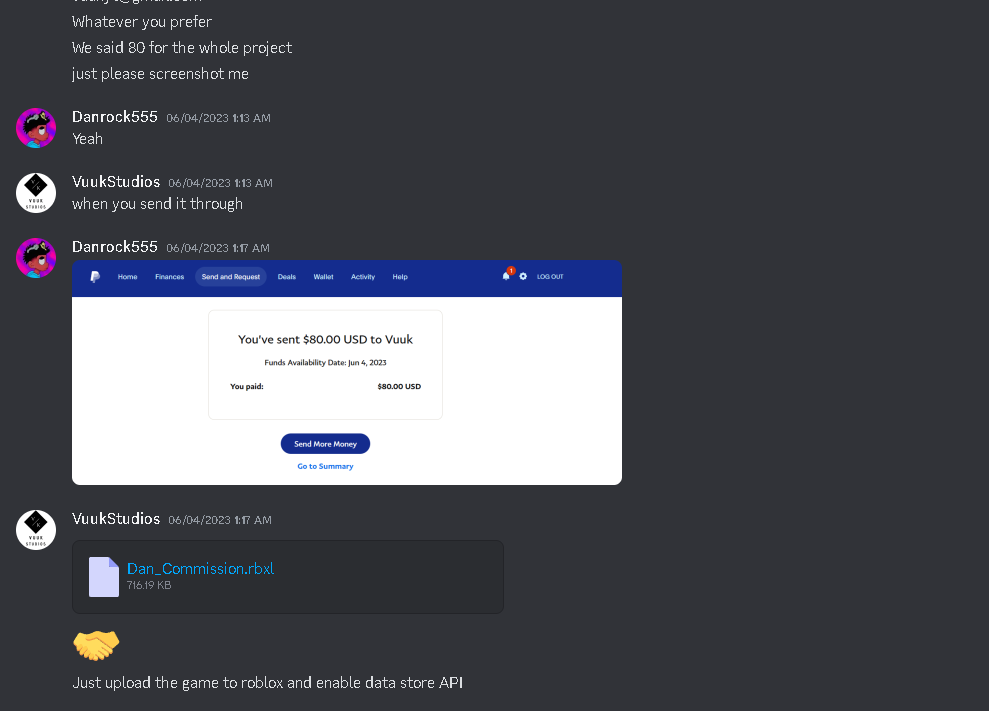Click Danrock555's avatar next to Yeah message
The height and width of the screenshot is (711, 989).
[36, 128]
